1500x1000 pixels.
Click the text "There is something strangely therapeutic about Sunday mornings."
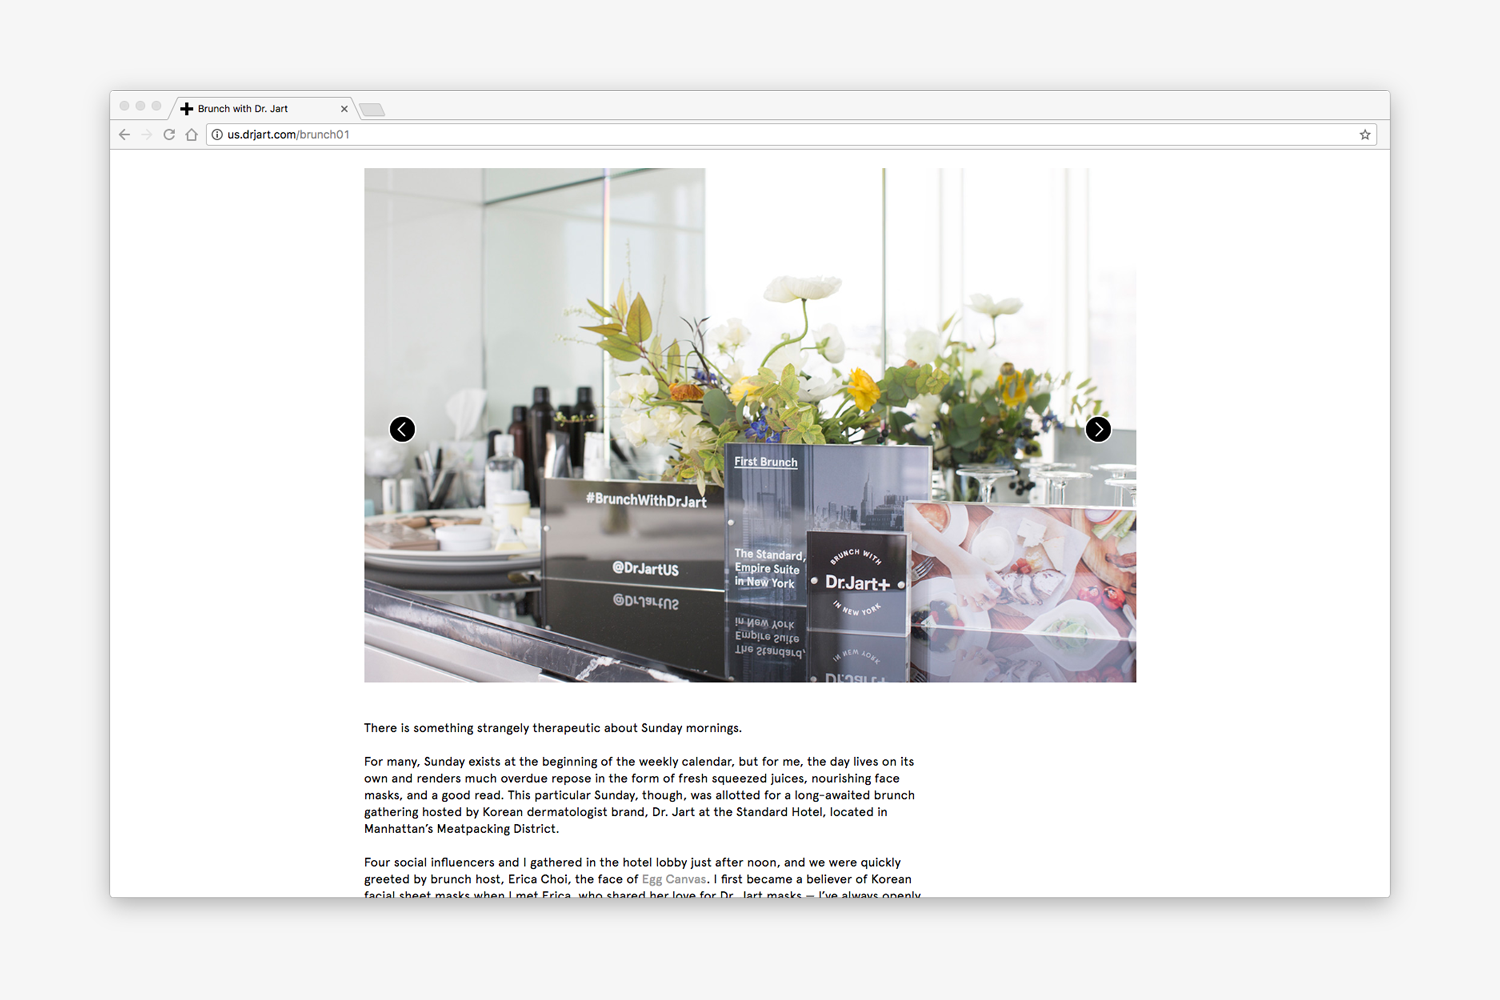tap(553, 728)
